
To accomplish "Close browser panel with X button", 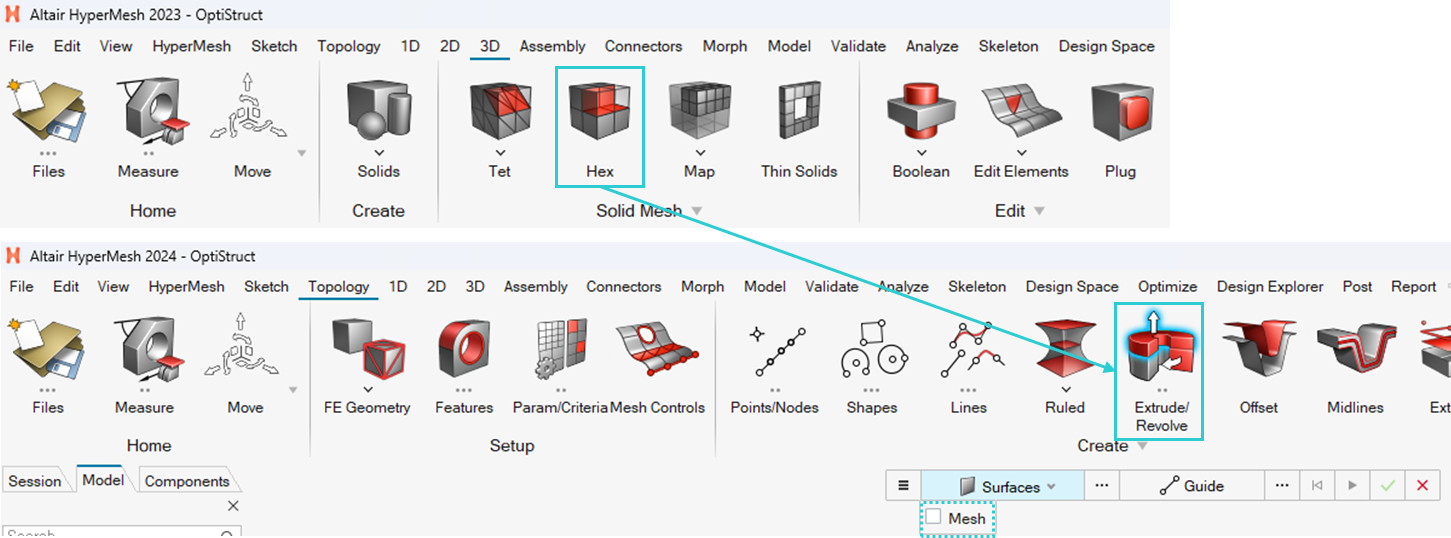I will (x=233, y=506).
